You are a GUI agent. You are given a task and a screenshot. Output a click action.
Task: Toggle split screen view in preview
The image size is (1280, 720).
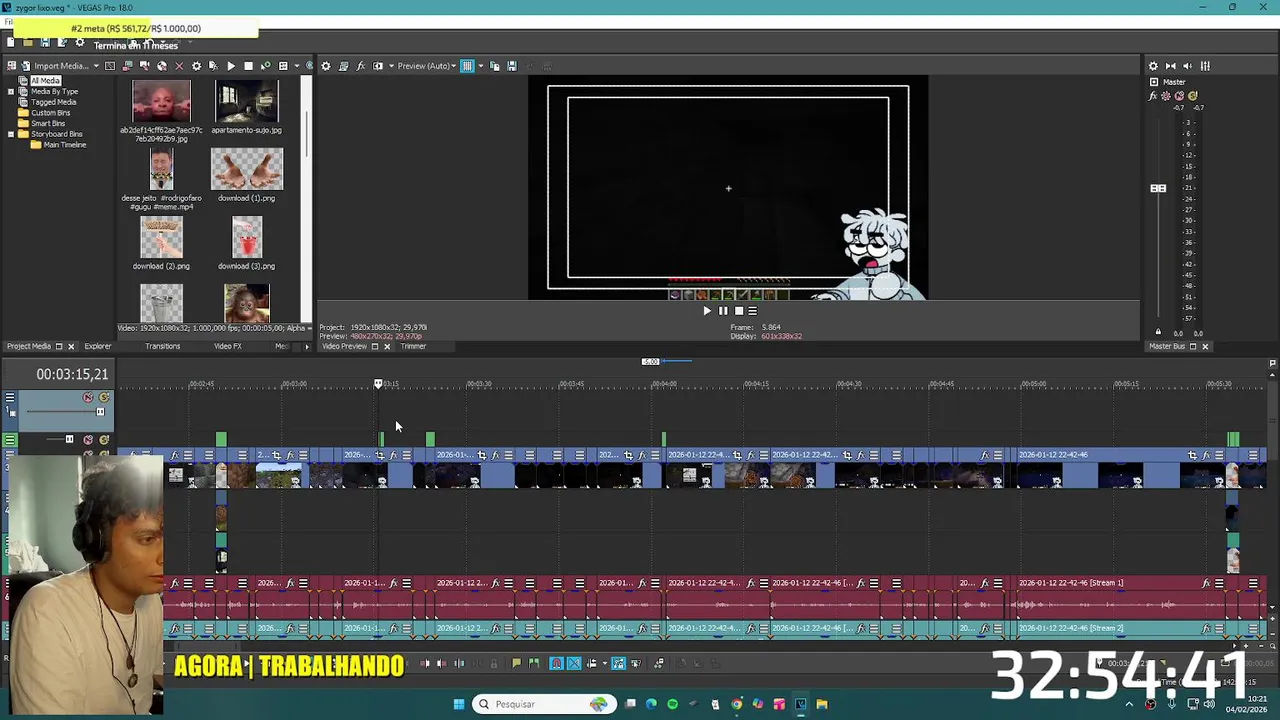[x=378, y=66]
